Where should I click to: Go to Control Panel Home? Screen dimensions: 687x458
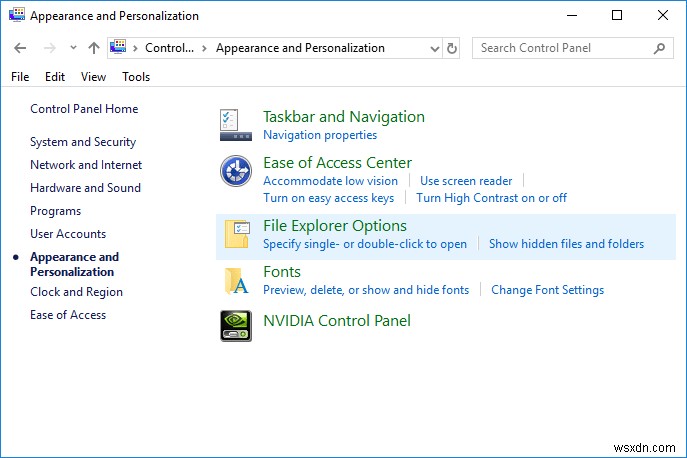click(x=84, y=109)
